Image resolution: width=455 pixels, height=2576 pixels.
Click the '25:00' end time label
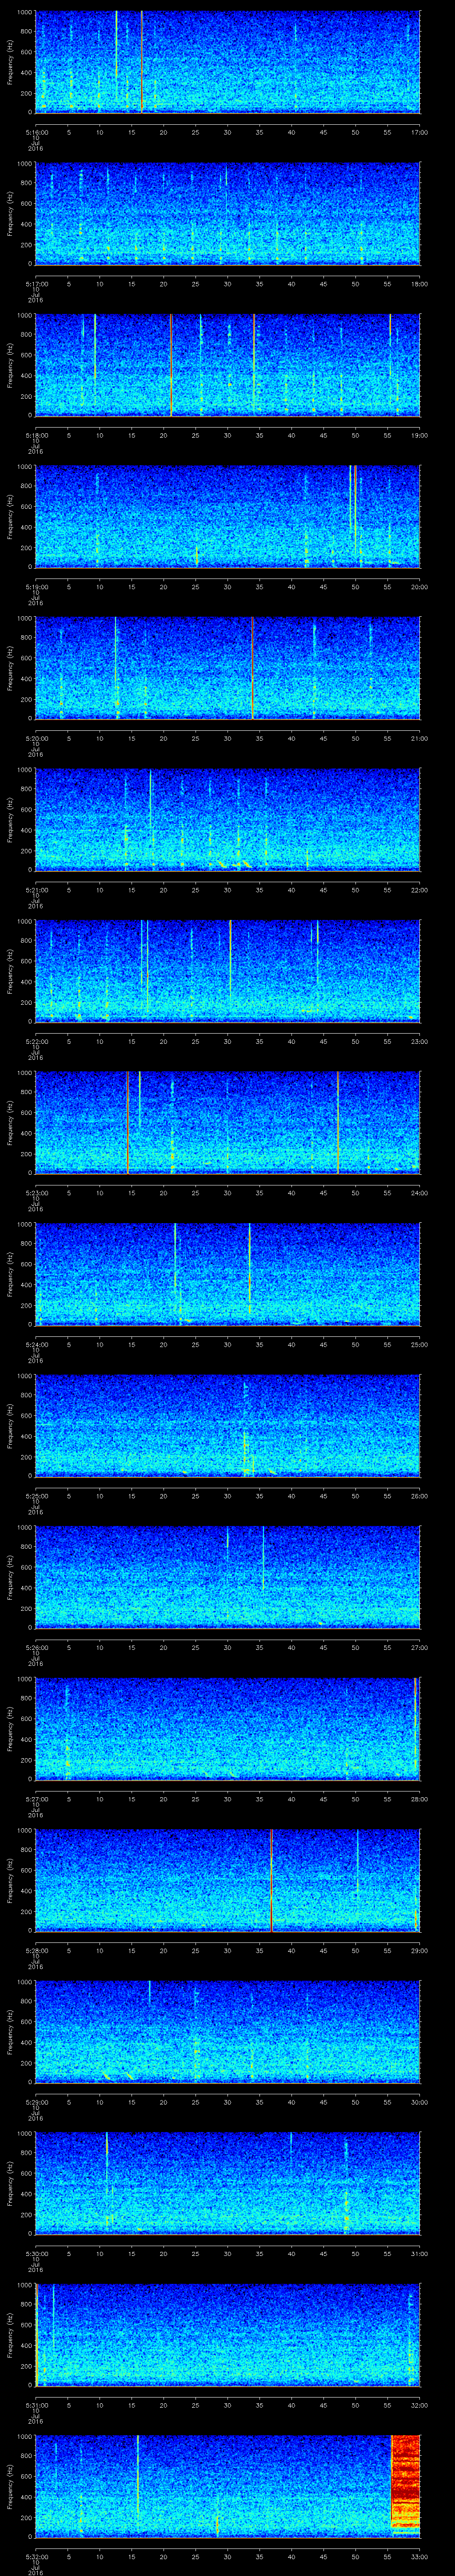point(419,1344)
